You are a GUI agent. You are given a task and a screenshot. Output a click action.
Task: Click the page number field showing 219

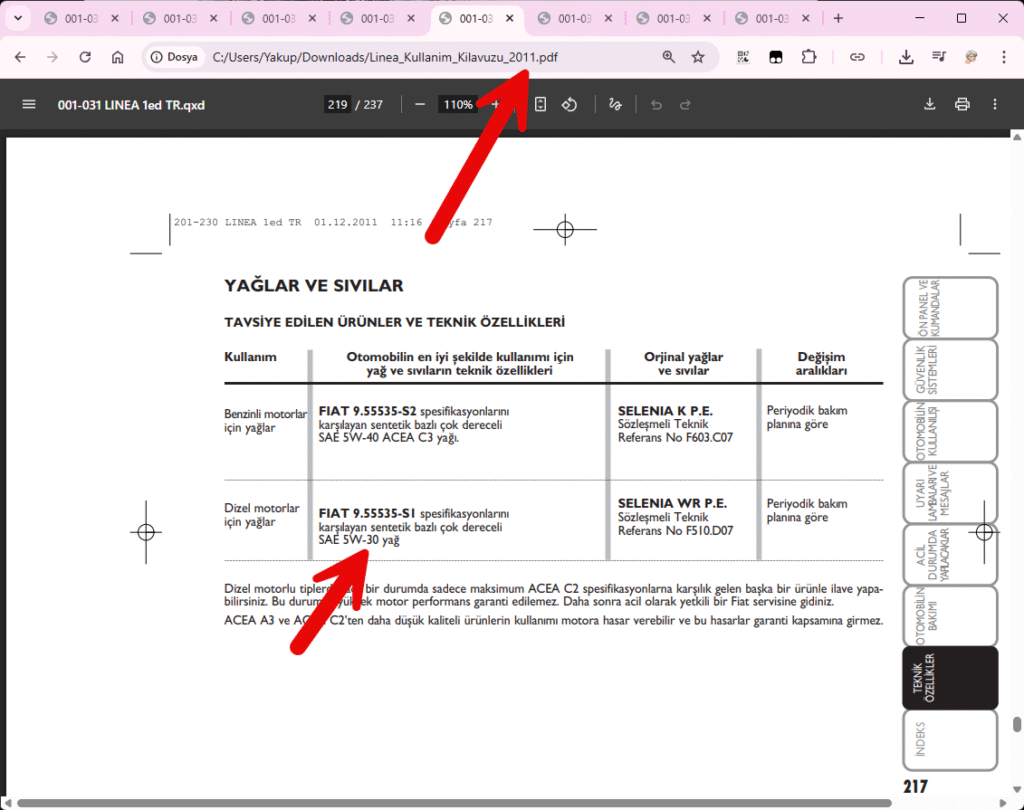click(337, 104)
